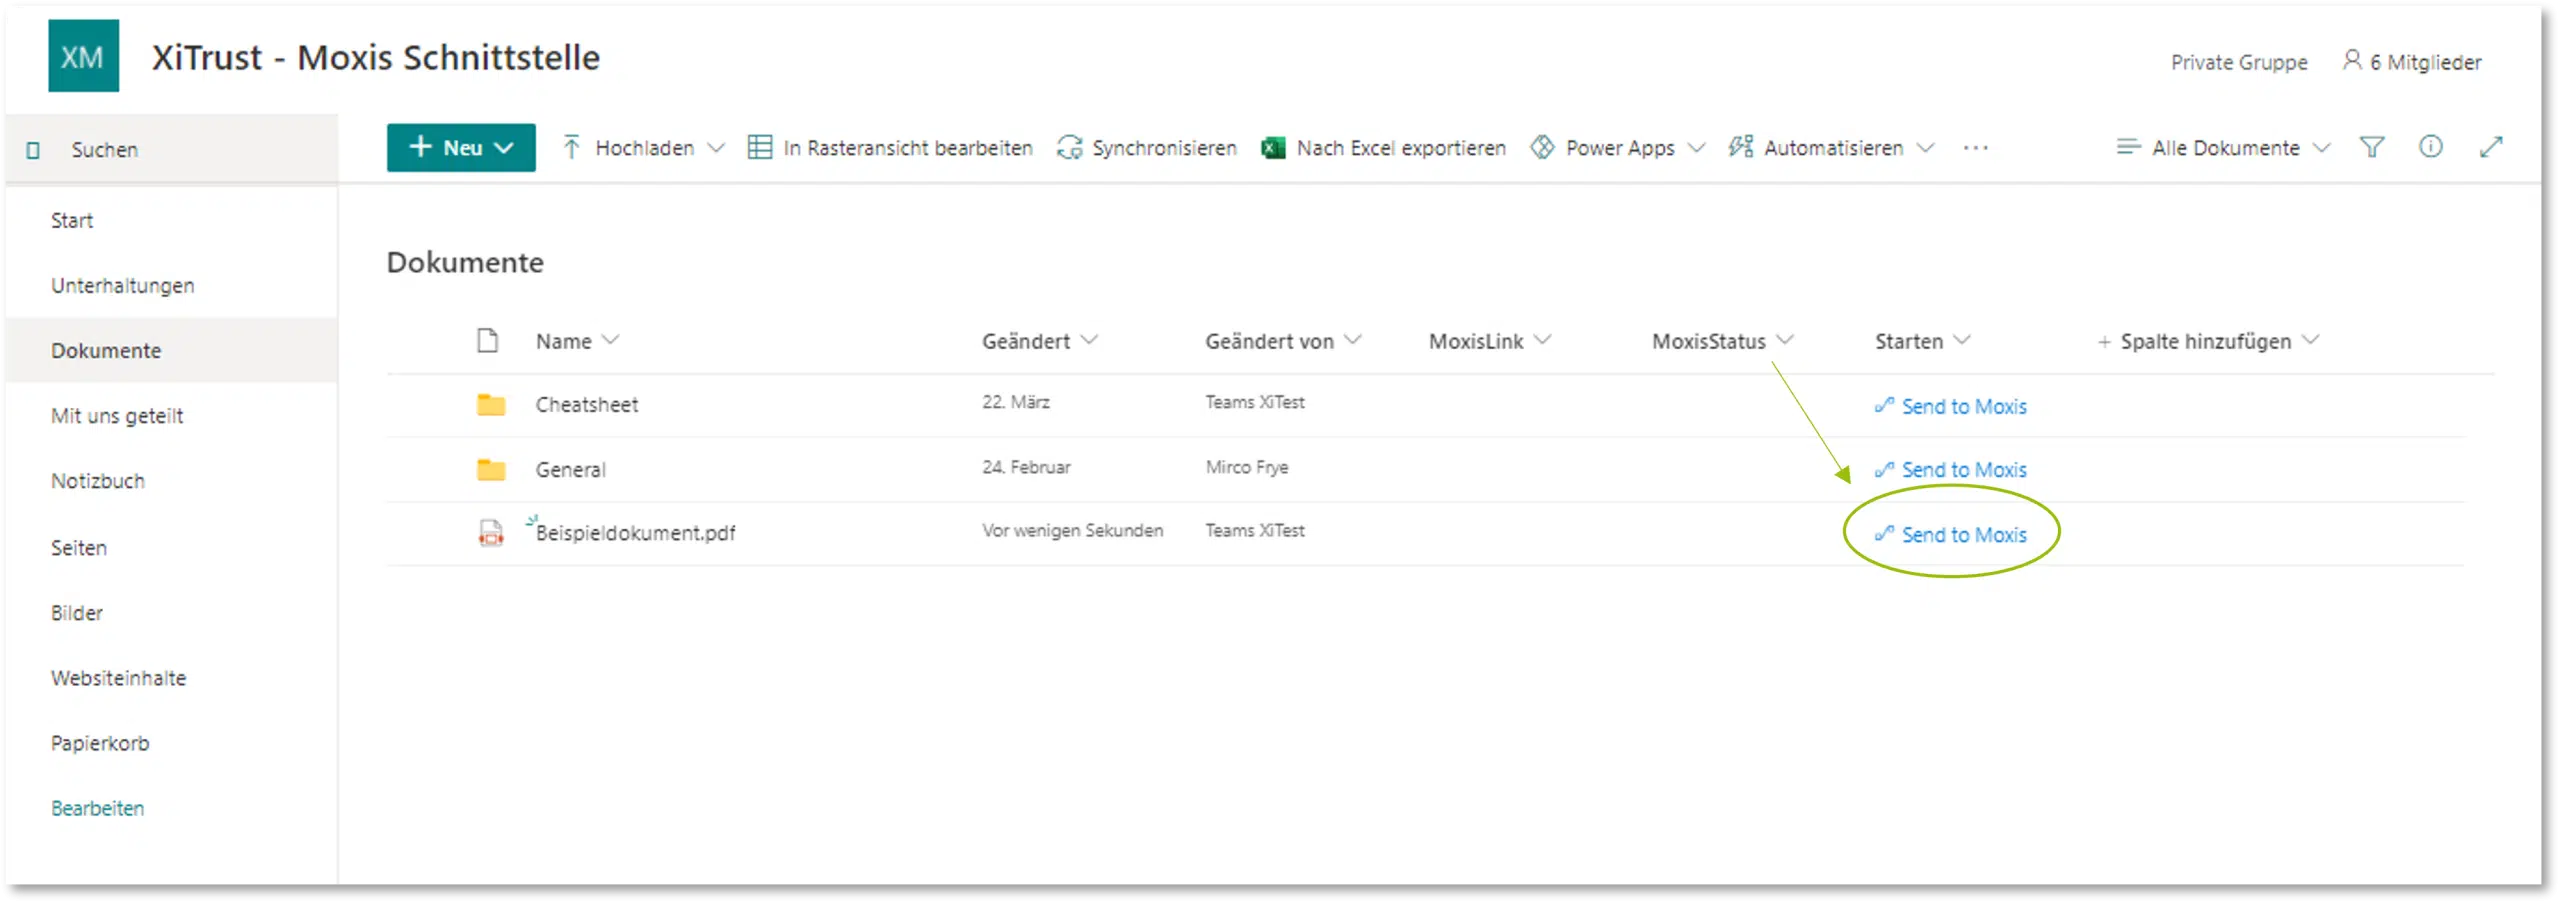
Task: Open the Alle Dokumente view chevron
Action: 2322,148
